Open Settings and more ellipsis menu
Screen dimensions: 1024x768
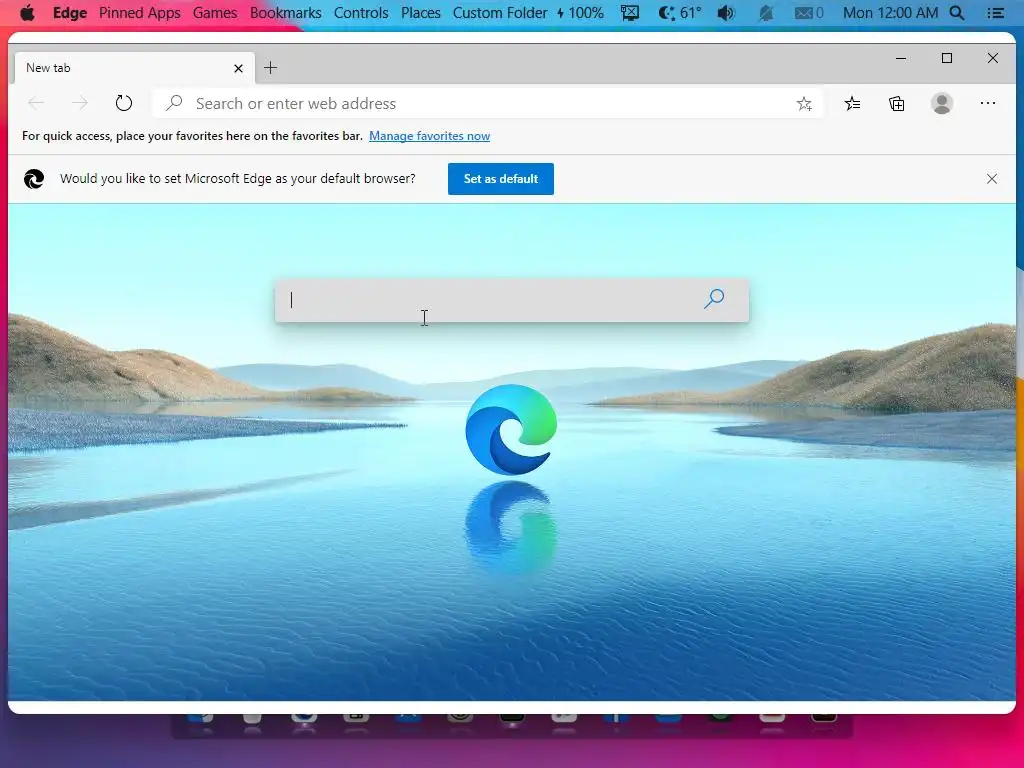tap(987, 103)
